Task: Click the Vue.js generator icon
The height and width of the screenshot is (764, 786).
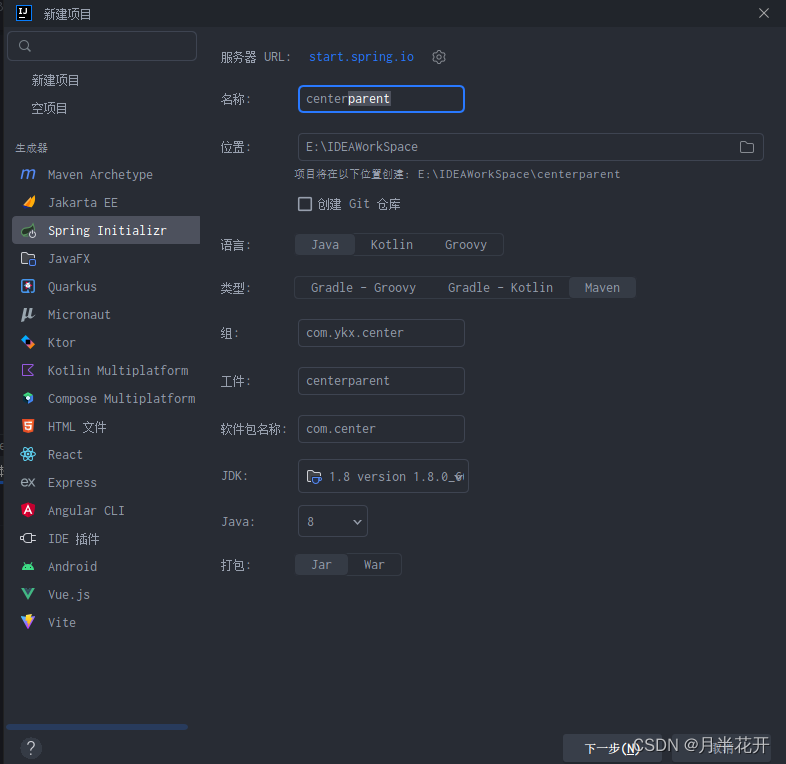Action: click(x=28, y=595)
